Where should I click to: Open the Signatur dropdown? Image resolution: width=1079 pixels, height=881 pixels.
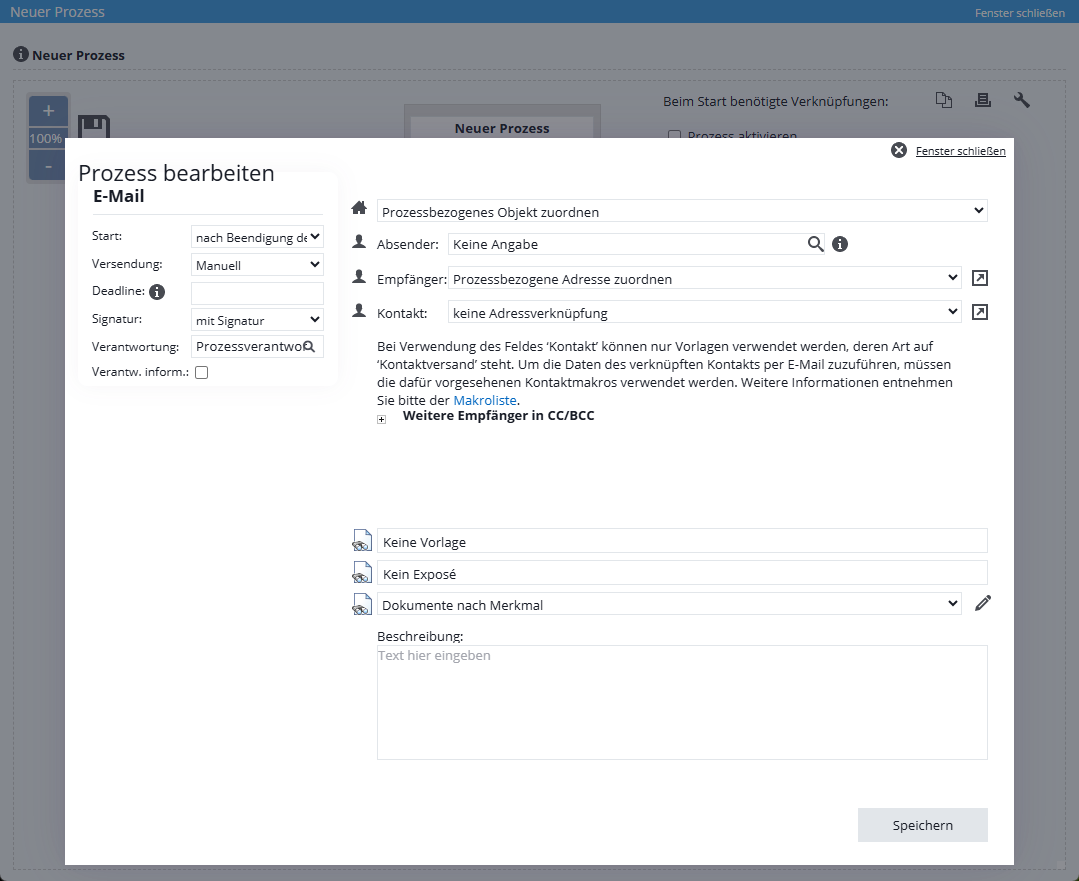[257, 320]
